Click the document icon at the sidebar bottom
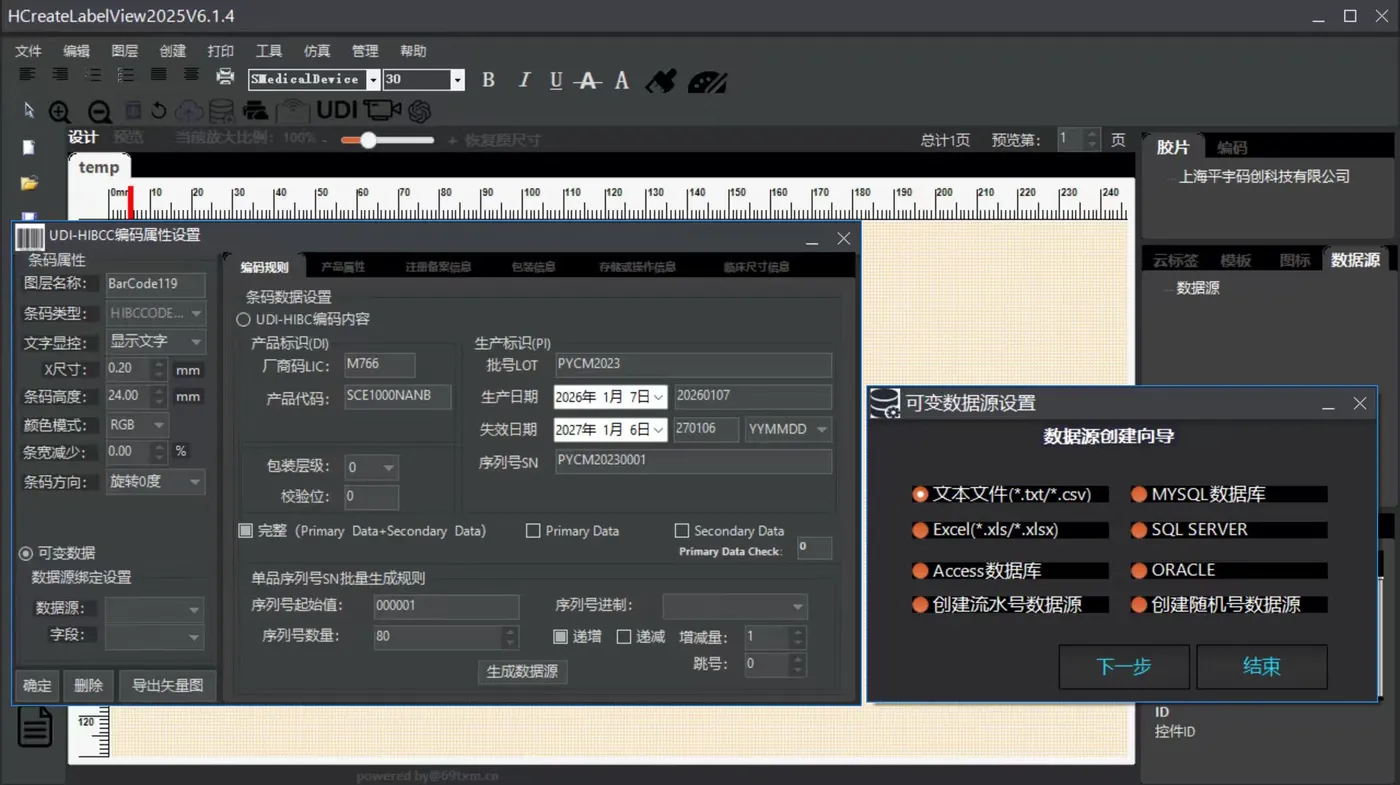Image resolution: width=1400 pixels, height=785 pixels. (34, 727)
